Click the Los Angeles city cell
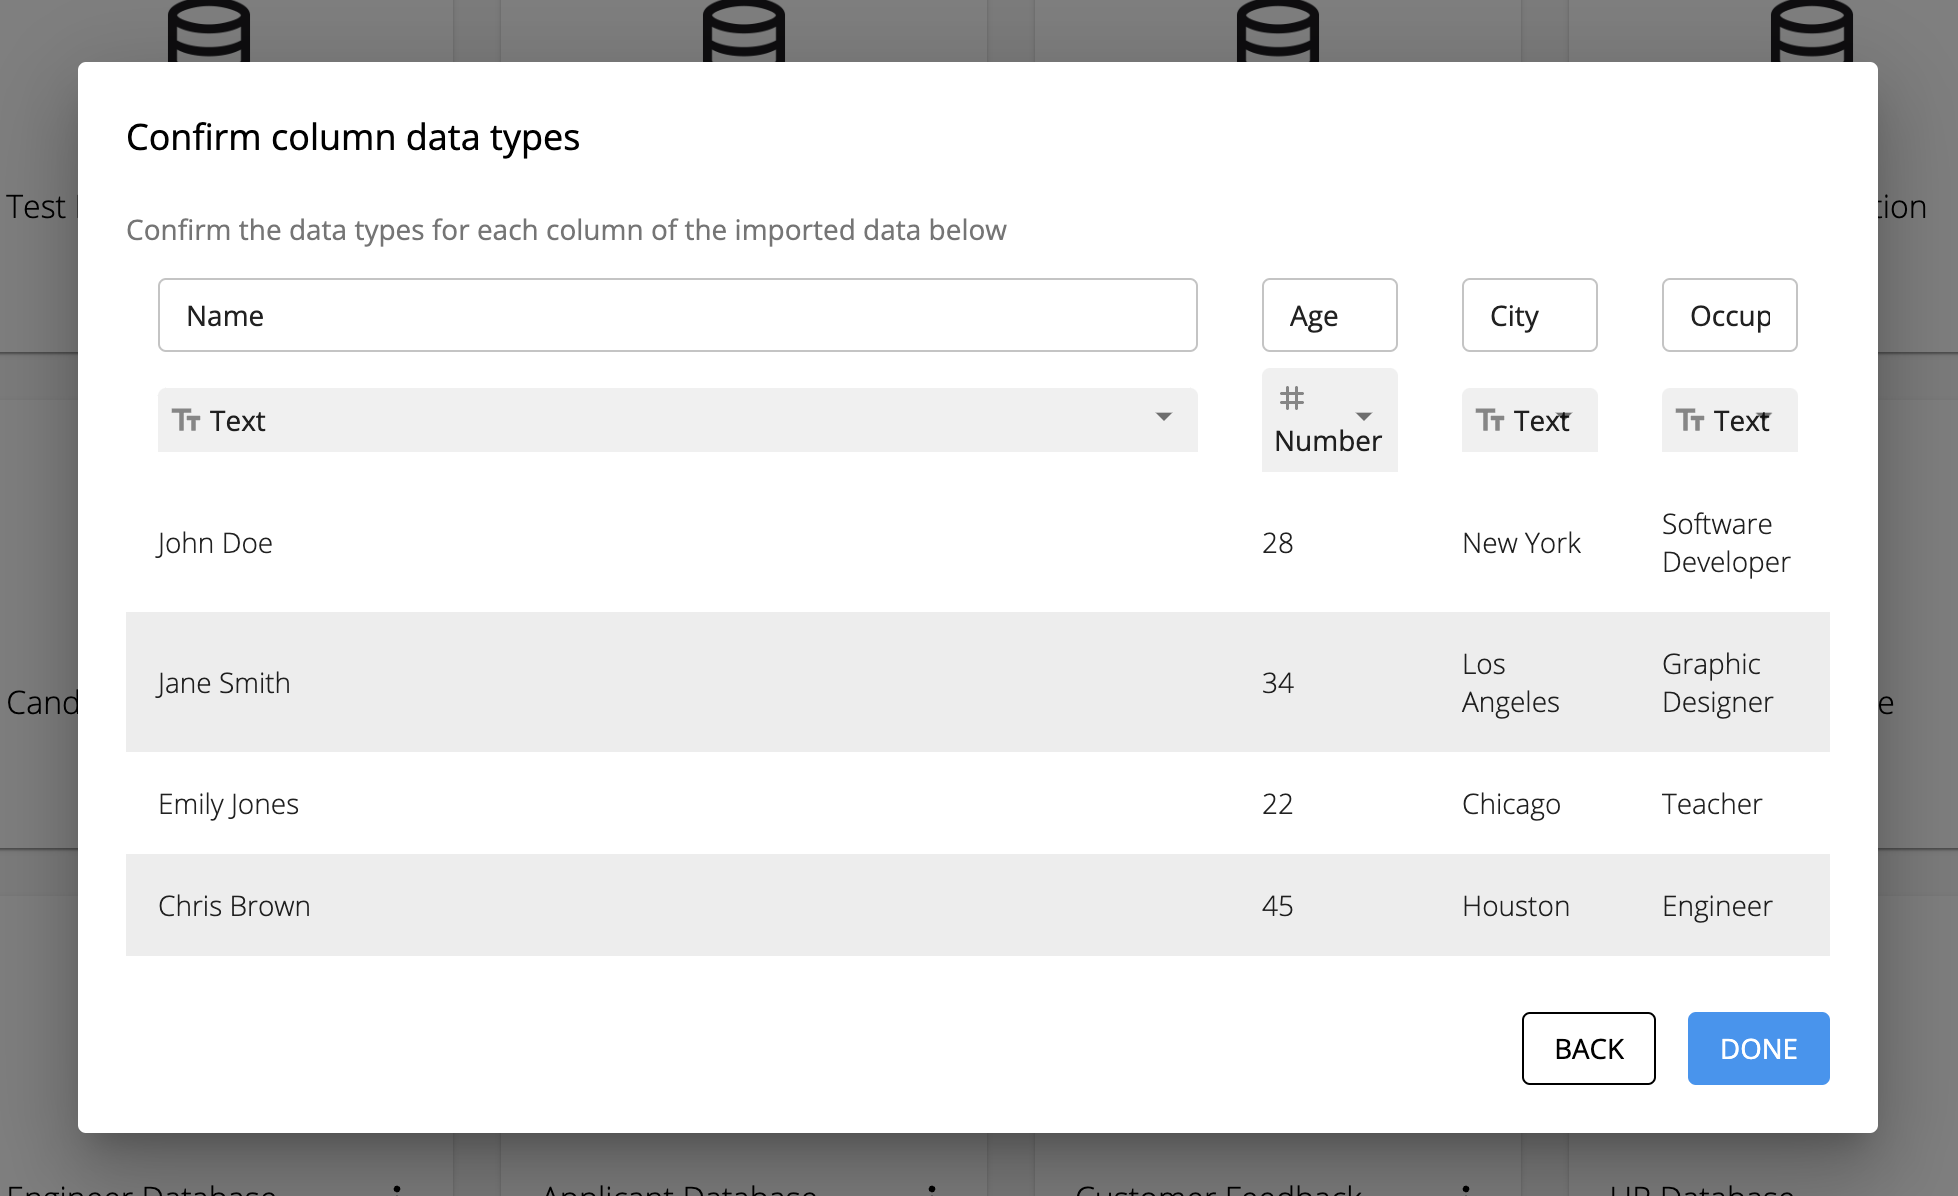The height and width of the screenshot is (1196, 1958). pyautogui.click(x=1510, y=683)
